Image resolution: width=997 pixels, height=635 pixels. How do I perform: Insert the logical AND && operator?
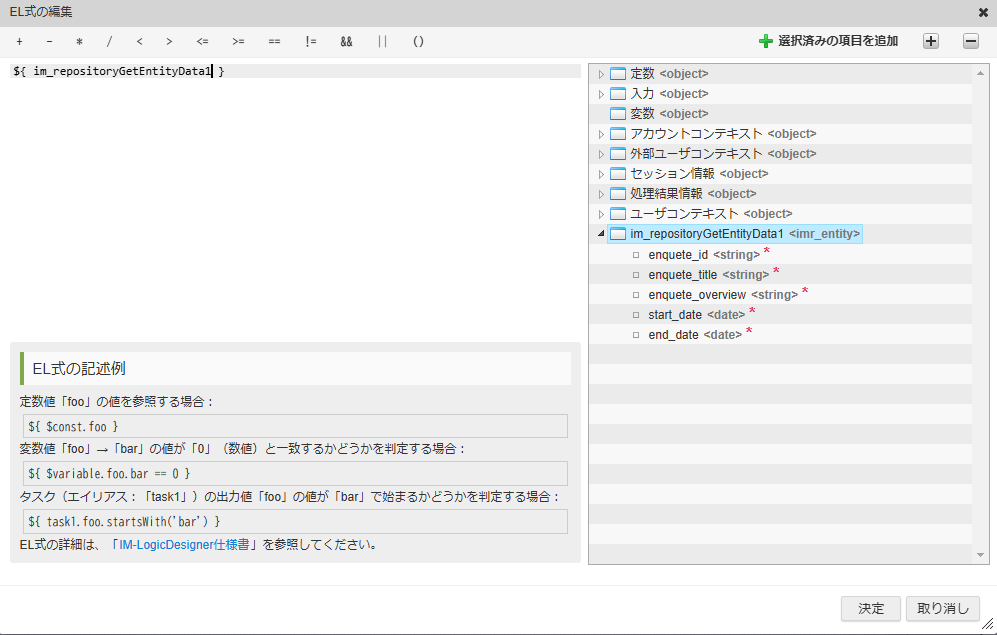pos(346,42)
